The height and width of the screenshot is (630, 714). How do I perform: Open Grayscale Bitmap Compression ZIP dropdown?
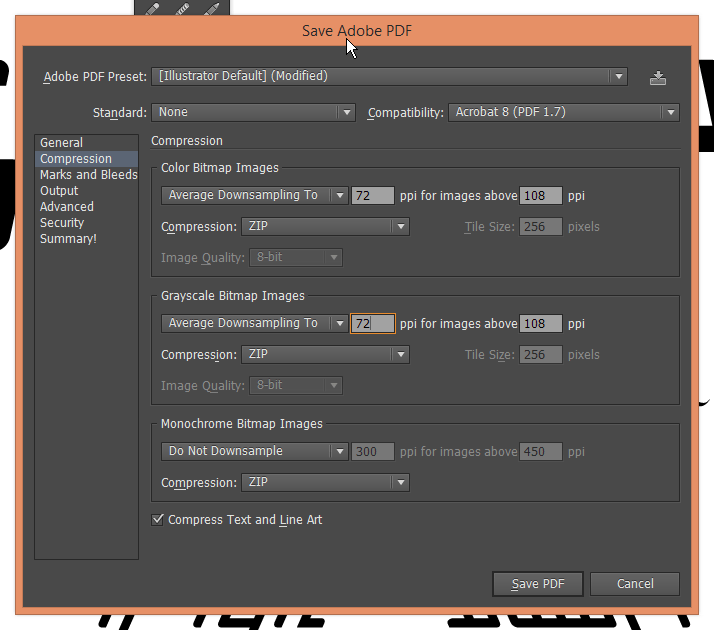[x=325, y=354]
